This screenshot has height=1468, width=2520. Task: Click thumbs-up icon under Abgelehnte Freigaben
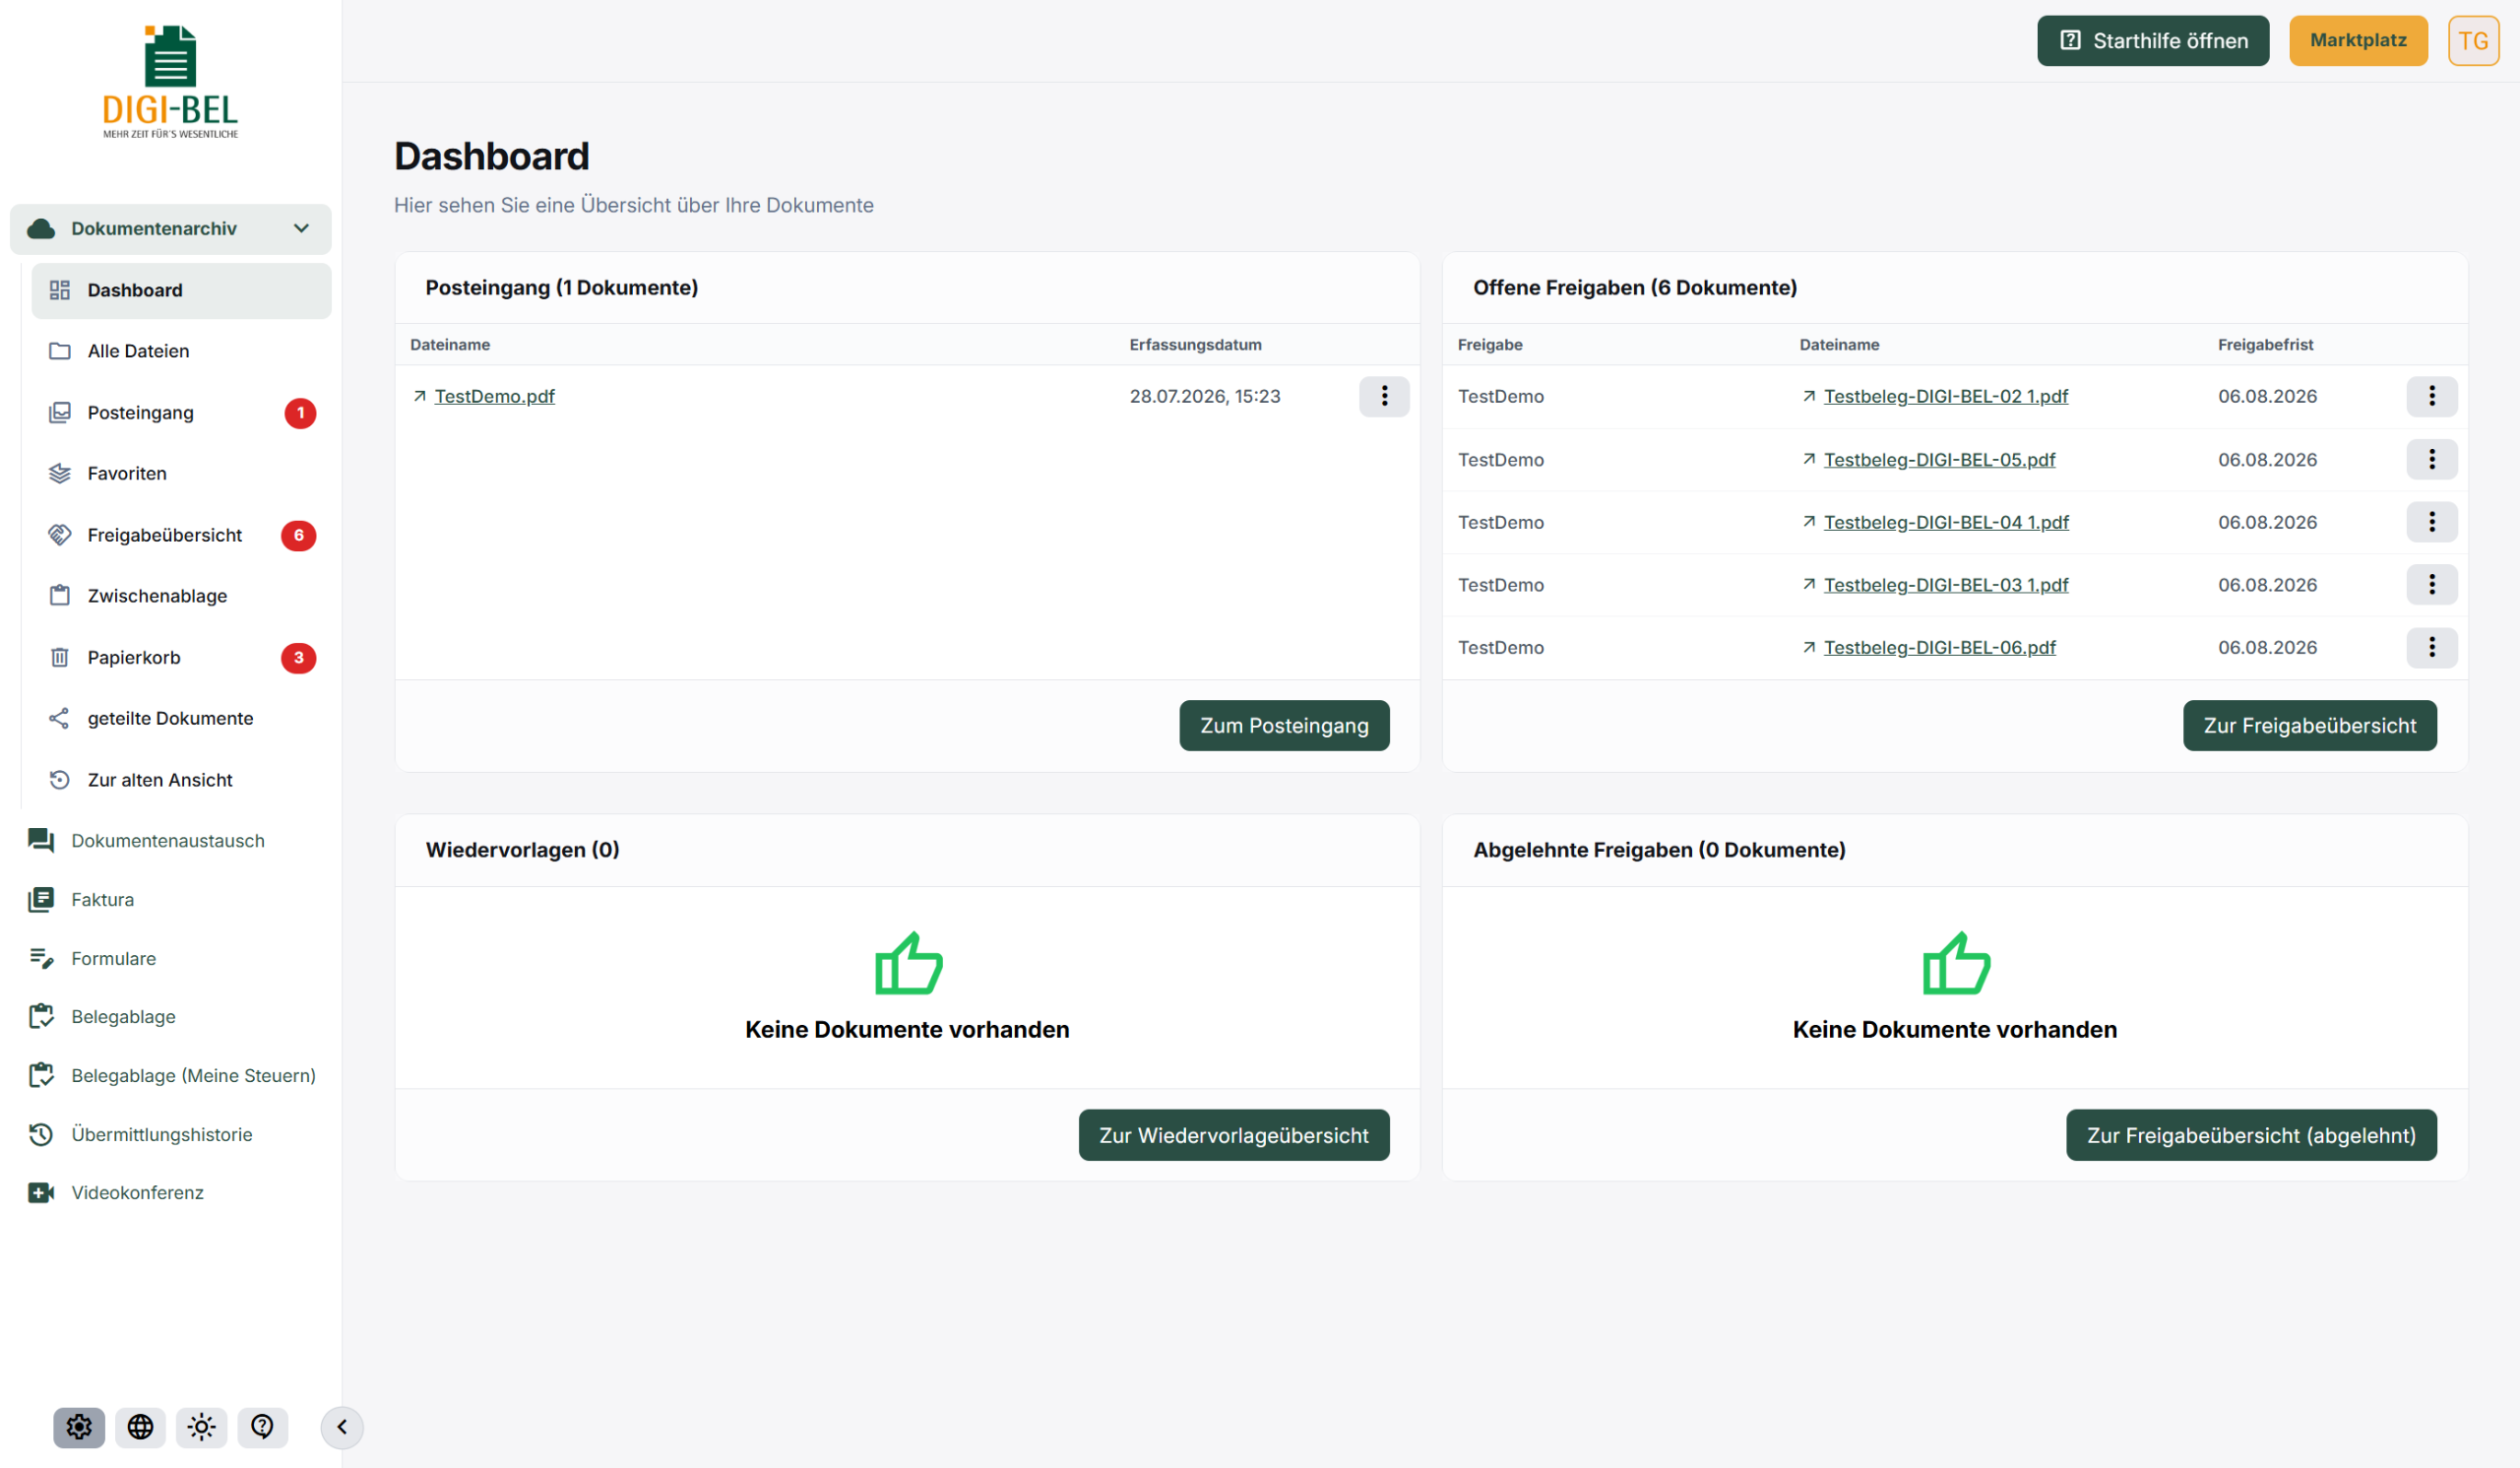coord(1956,964)
